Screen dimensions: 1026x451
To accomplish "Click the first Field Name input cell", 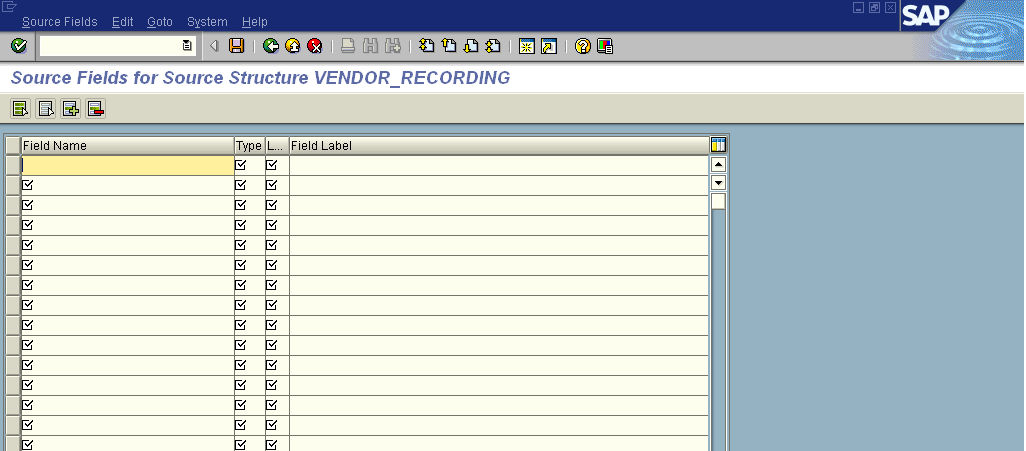I will (x=126, y=165).
